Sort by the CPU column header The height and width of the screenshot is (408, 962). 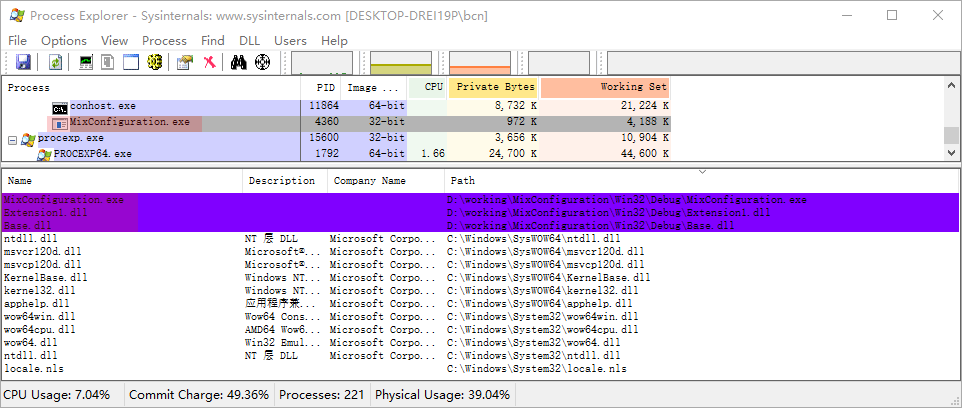pos(427,88)
